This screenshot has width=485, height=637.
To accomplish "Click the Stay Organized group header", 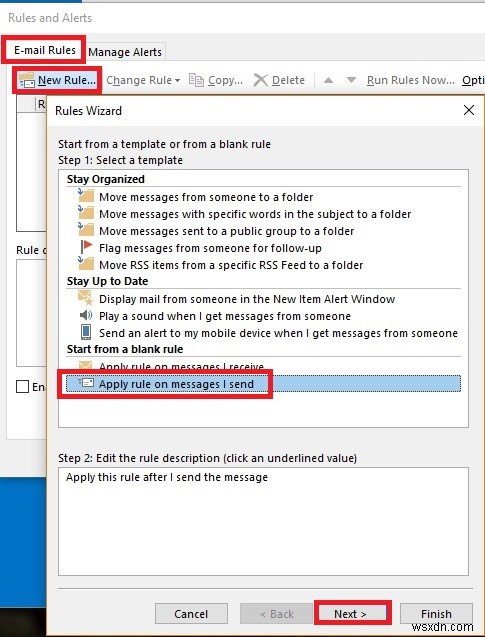I will coord(106,179).
